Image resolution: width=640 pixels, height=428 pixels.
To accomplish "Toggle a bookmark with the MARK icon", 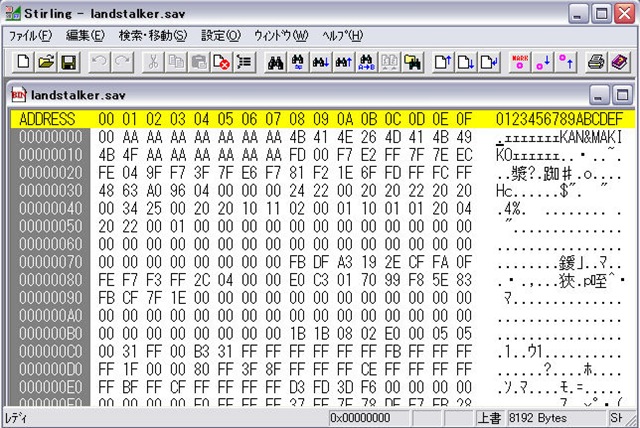I will [520, 62].
